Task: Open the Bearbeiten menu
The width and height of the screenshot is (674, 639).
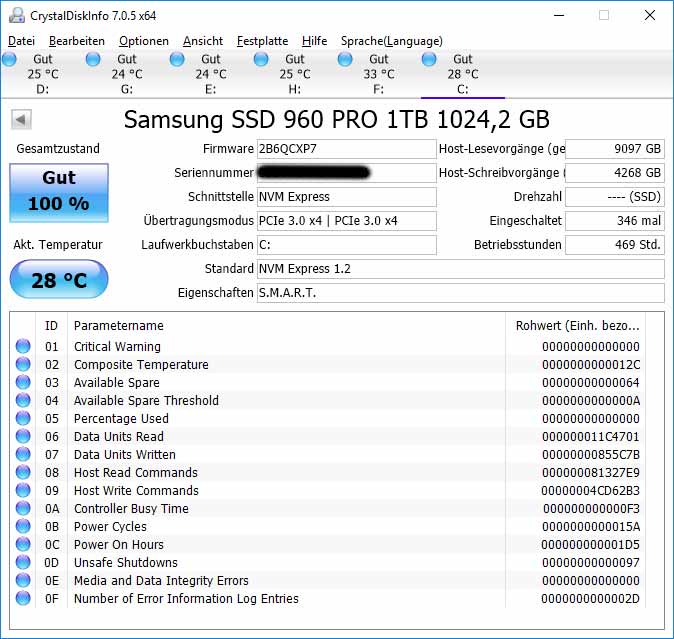Action: point(77,41)
